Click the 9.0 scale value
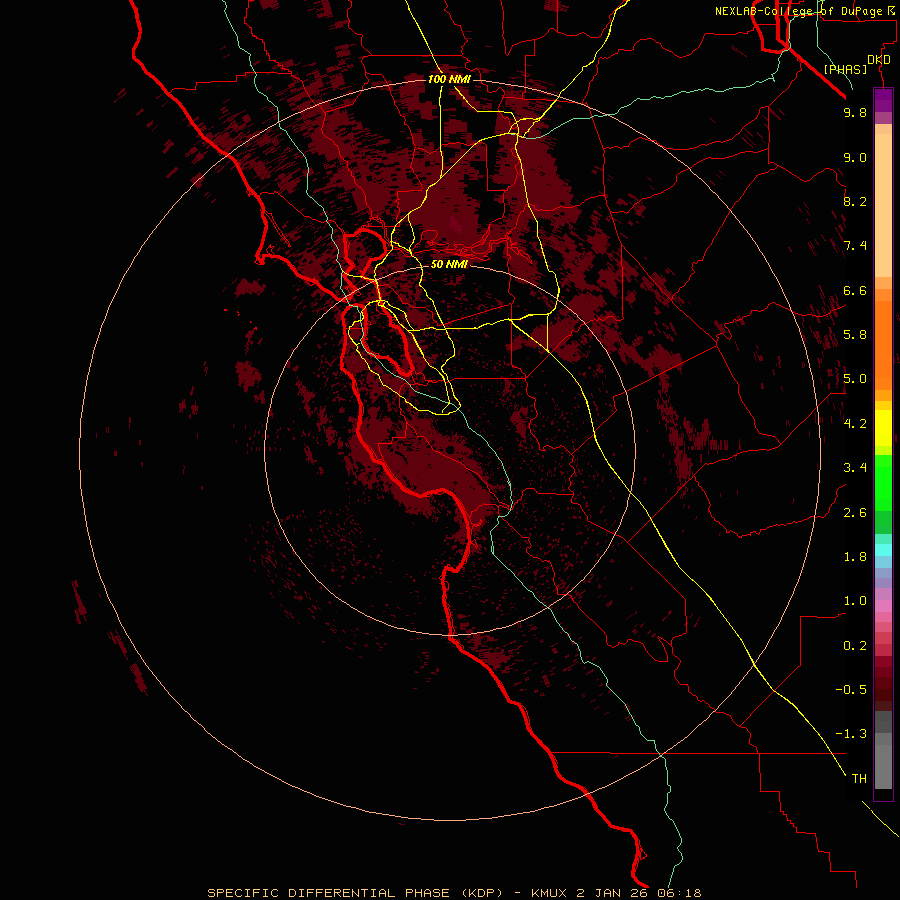The width and height of the screenshot is (900, 900). pyautogui.click(x=855, y=157)
